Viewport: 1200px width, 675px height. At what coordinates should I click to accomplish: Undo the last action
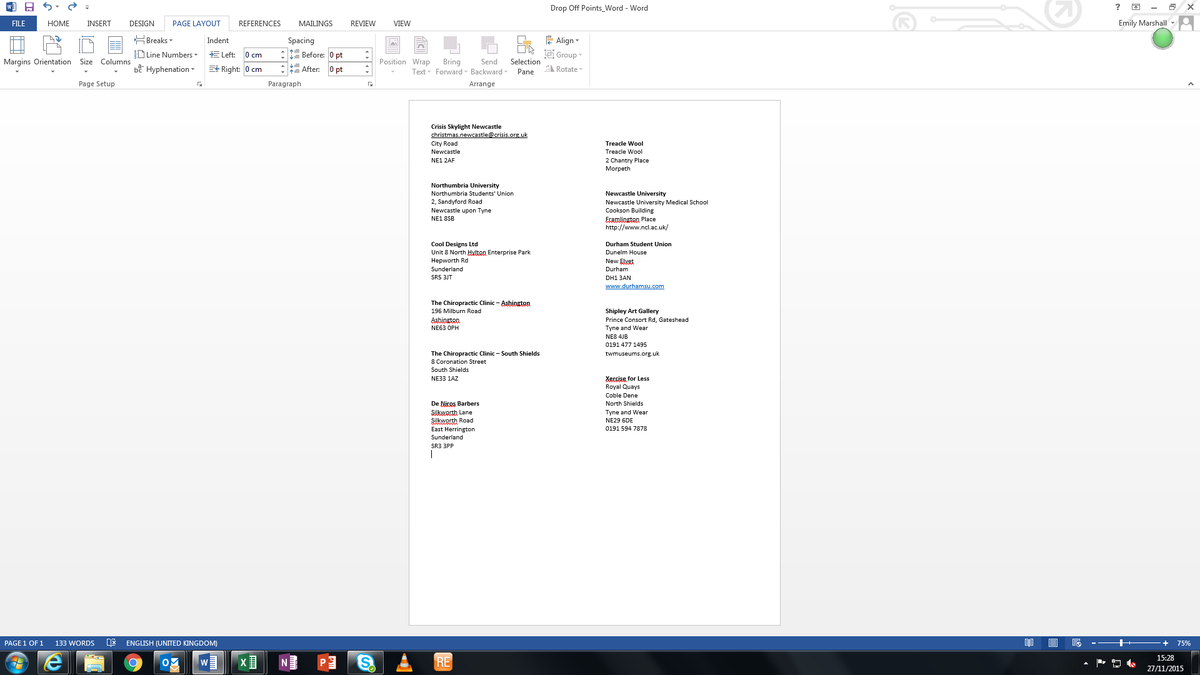(x=47, y=8)
